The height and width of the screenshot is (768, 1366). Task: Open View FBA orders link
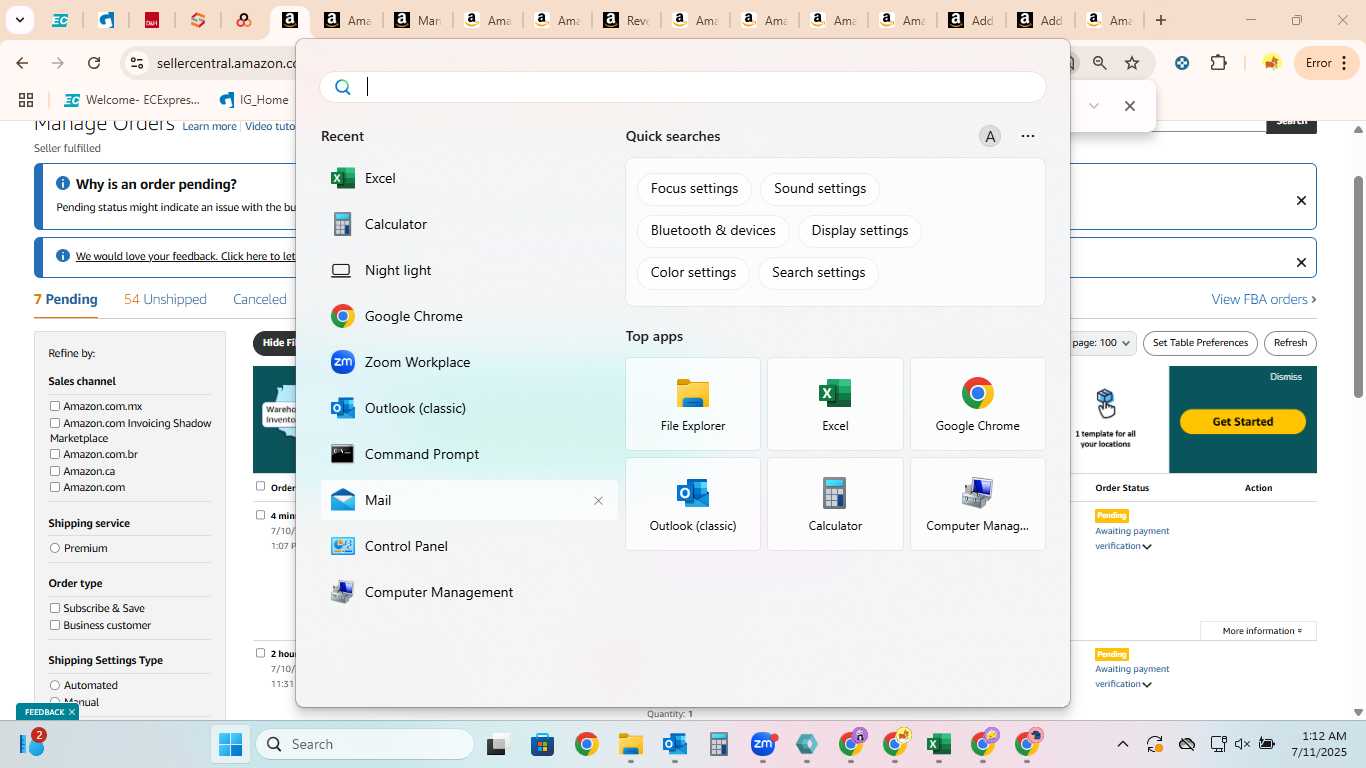tap(1264, 299)
